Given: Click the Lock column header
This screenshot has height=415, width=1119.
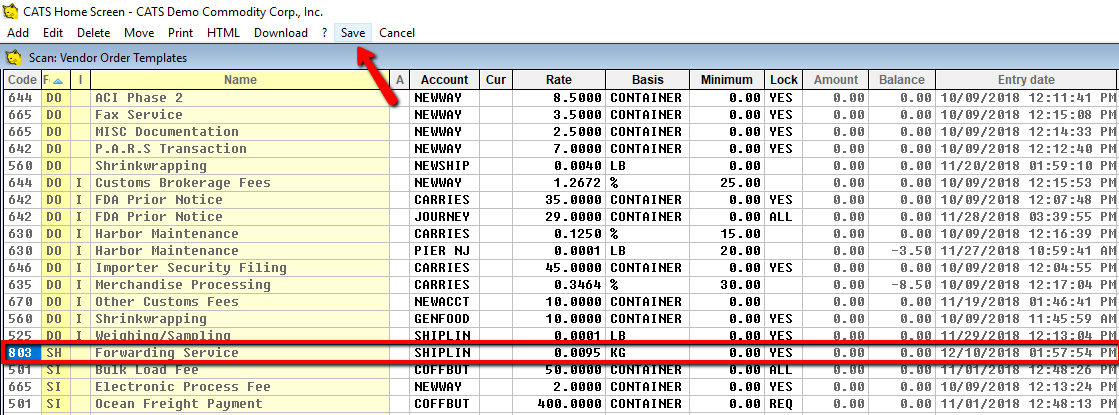Looking at the screenshot, I should point(784,80).
